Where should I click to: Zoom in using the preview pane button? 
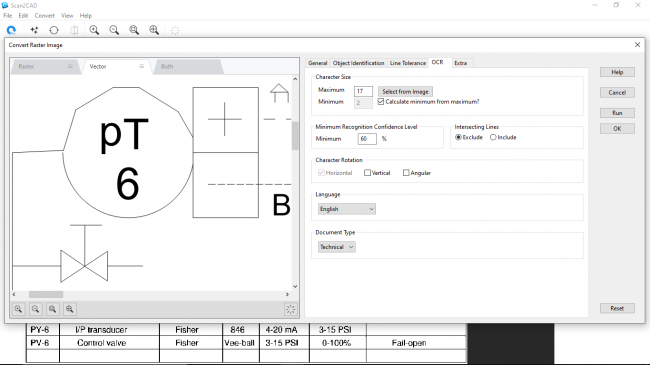(x=18, y=309)
